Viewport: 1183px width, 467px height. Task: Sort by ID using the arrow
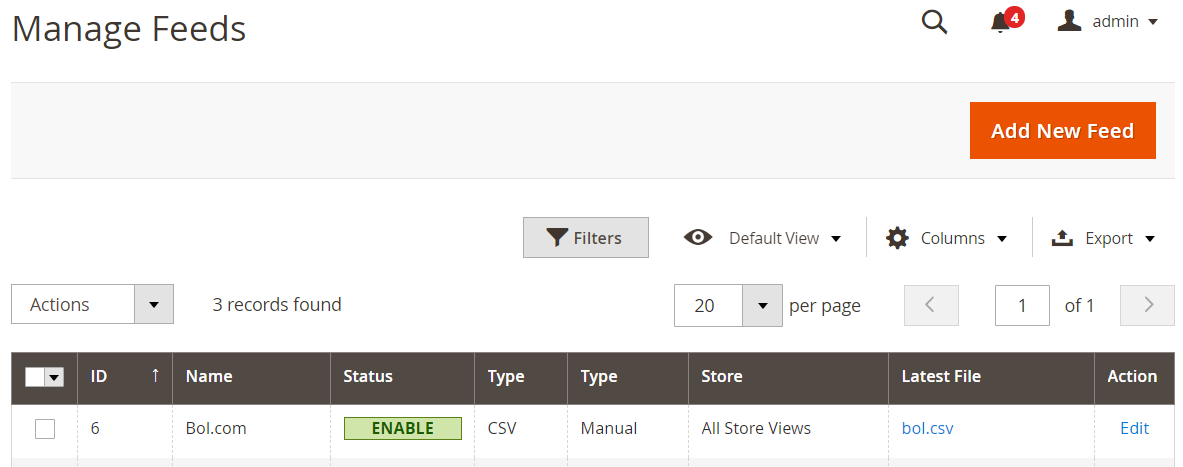click(155, 375)
